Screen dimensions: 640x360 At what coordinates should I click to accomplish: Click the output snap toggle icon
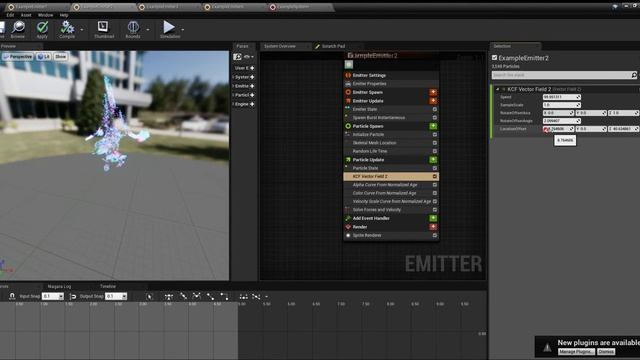73,296
